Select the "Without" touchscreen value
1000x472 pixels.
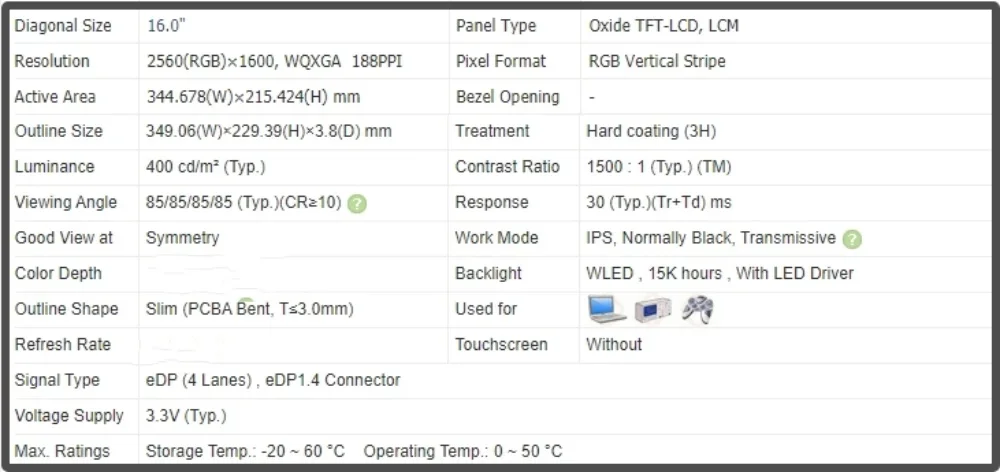pyautogui.click(x=614, y=344)
